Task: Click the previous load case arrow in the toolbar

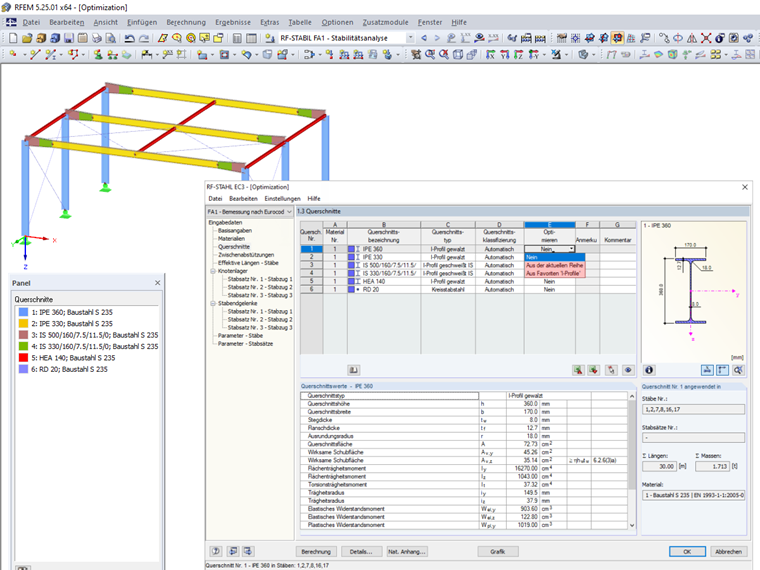Action: [424, 38]
